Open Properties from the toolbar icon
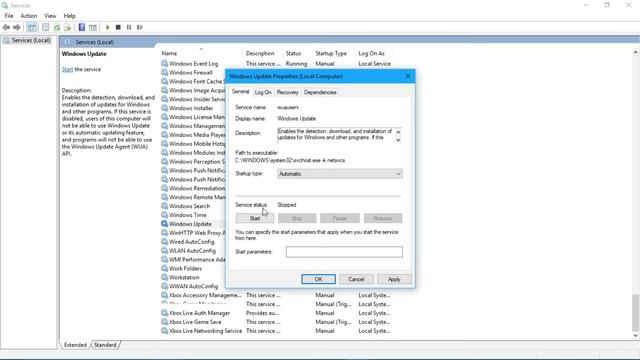Screen dimensions: 640x360 pos(46,27)
